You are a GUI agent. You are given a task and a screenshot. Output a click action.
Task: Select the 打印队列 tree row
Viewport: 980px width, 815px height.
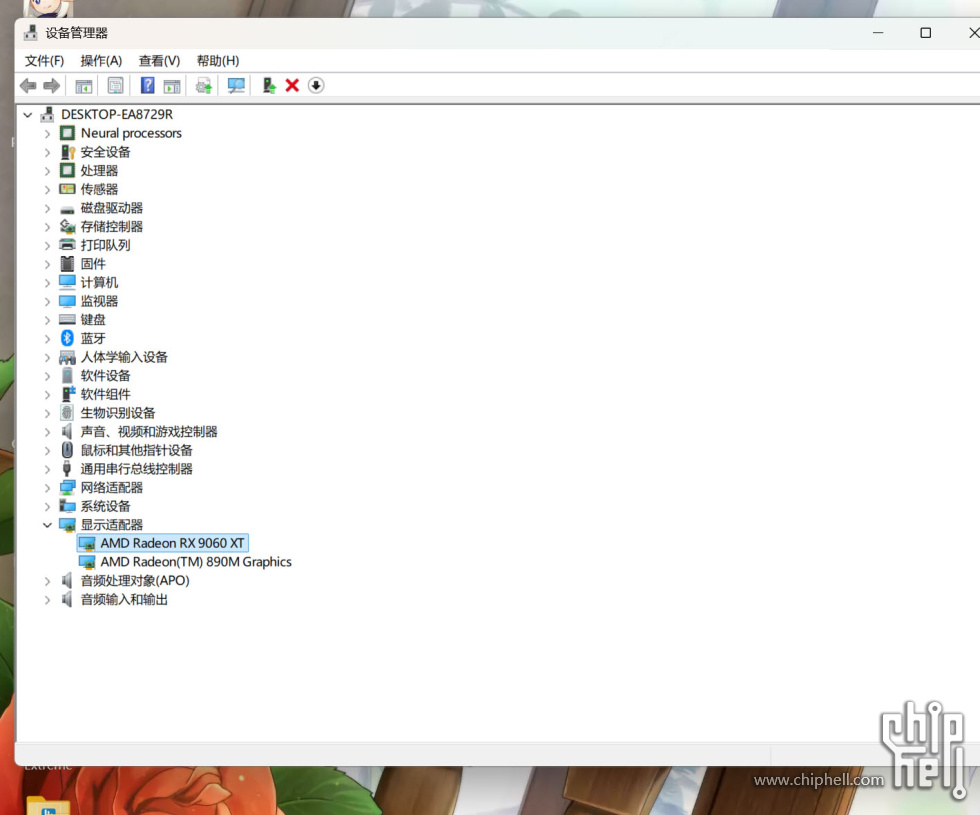(x=105, y=245)
